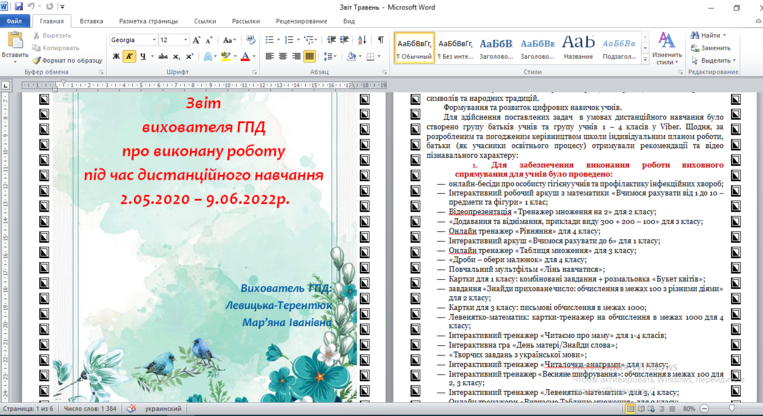Switch to print layout view icon
Image resolution: width=763 pixels, height=416 pixels.
pos(631,409)
